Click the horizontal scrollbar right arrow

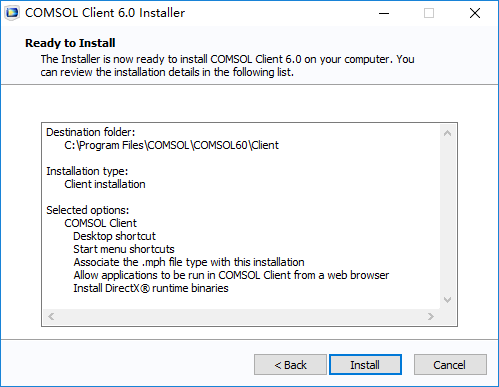[x=431, y=316]
